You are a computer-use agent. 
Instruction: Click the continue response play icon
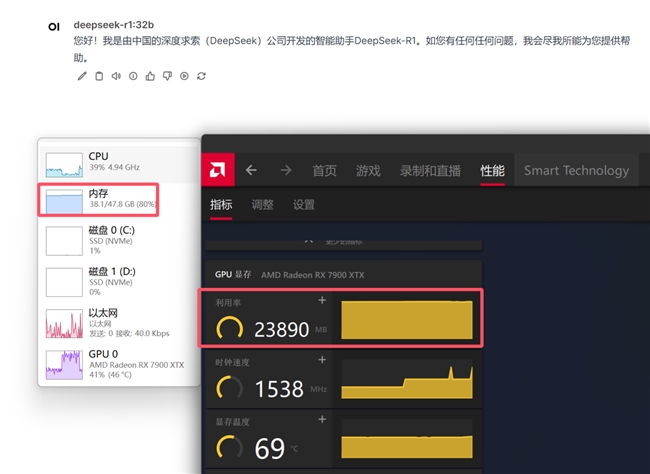click(x=184, y=76)
